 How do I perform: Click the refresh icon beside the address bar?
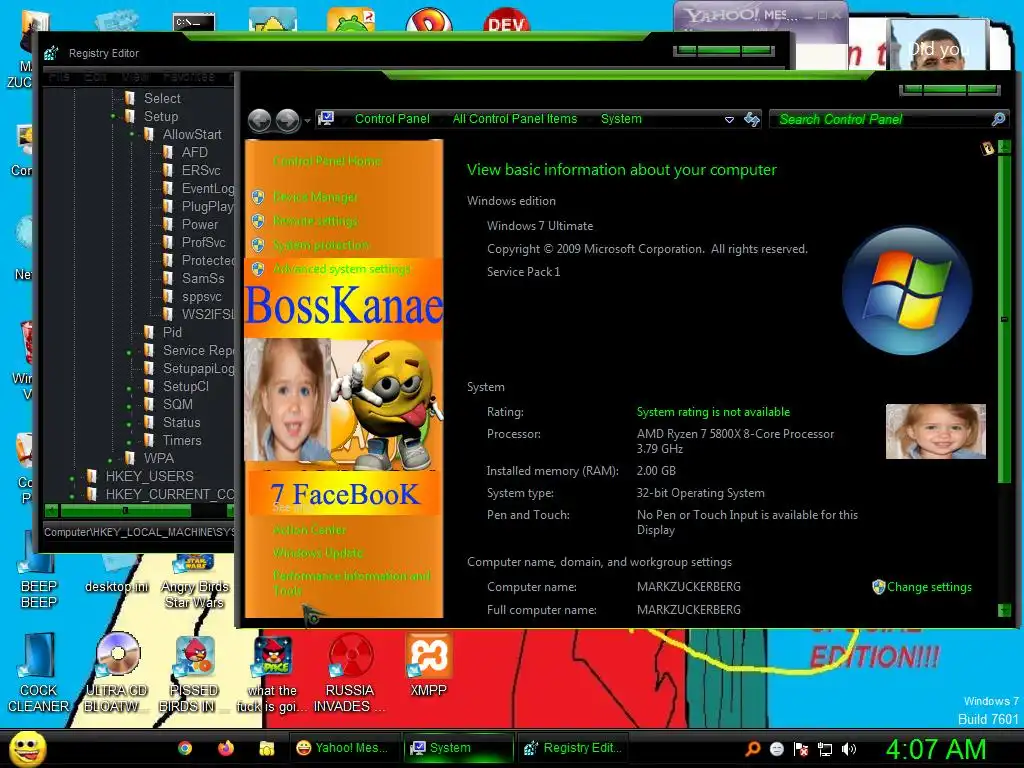[x=752, y=120]
